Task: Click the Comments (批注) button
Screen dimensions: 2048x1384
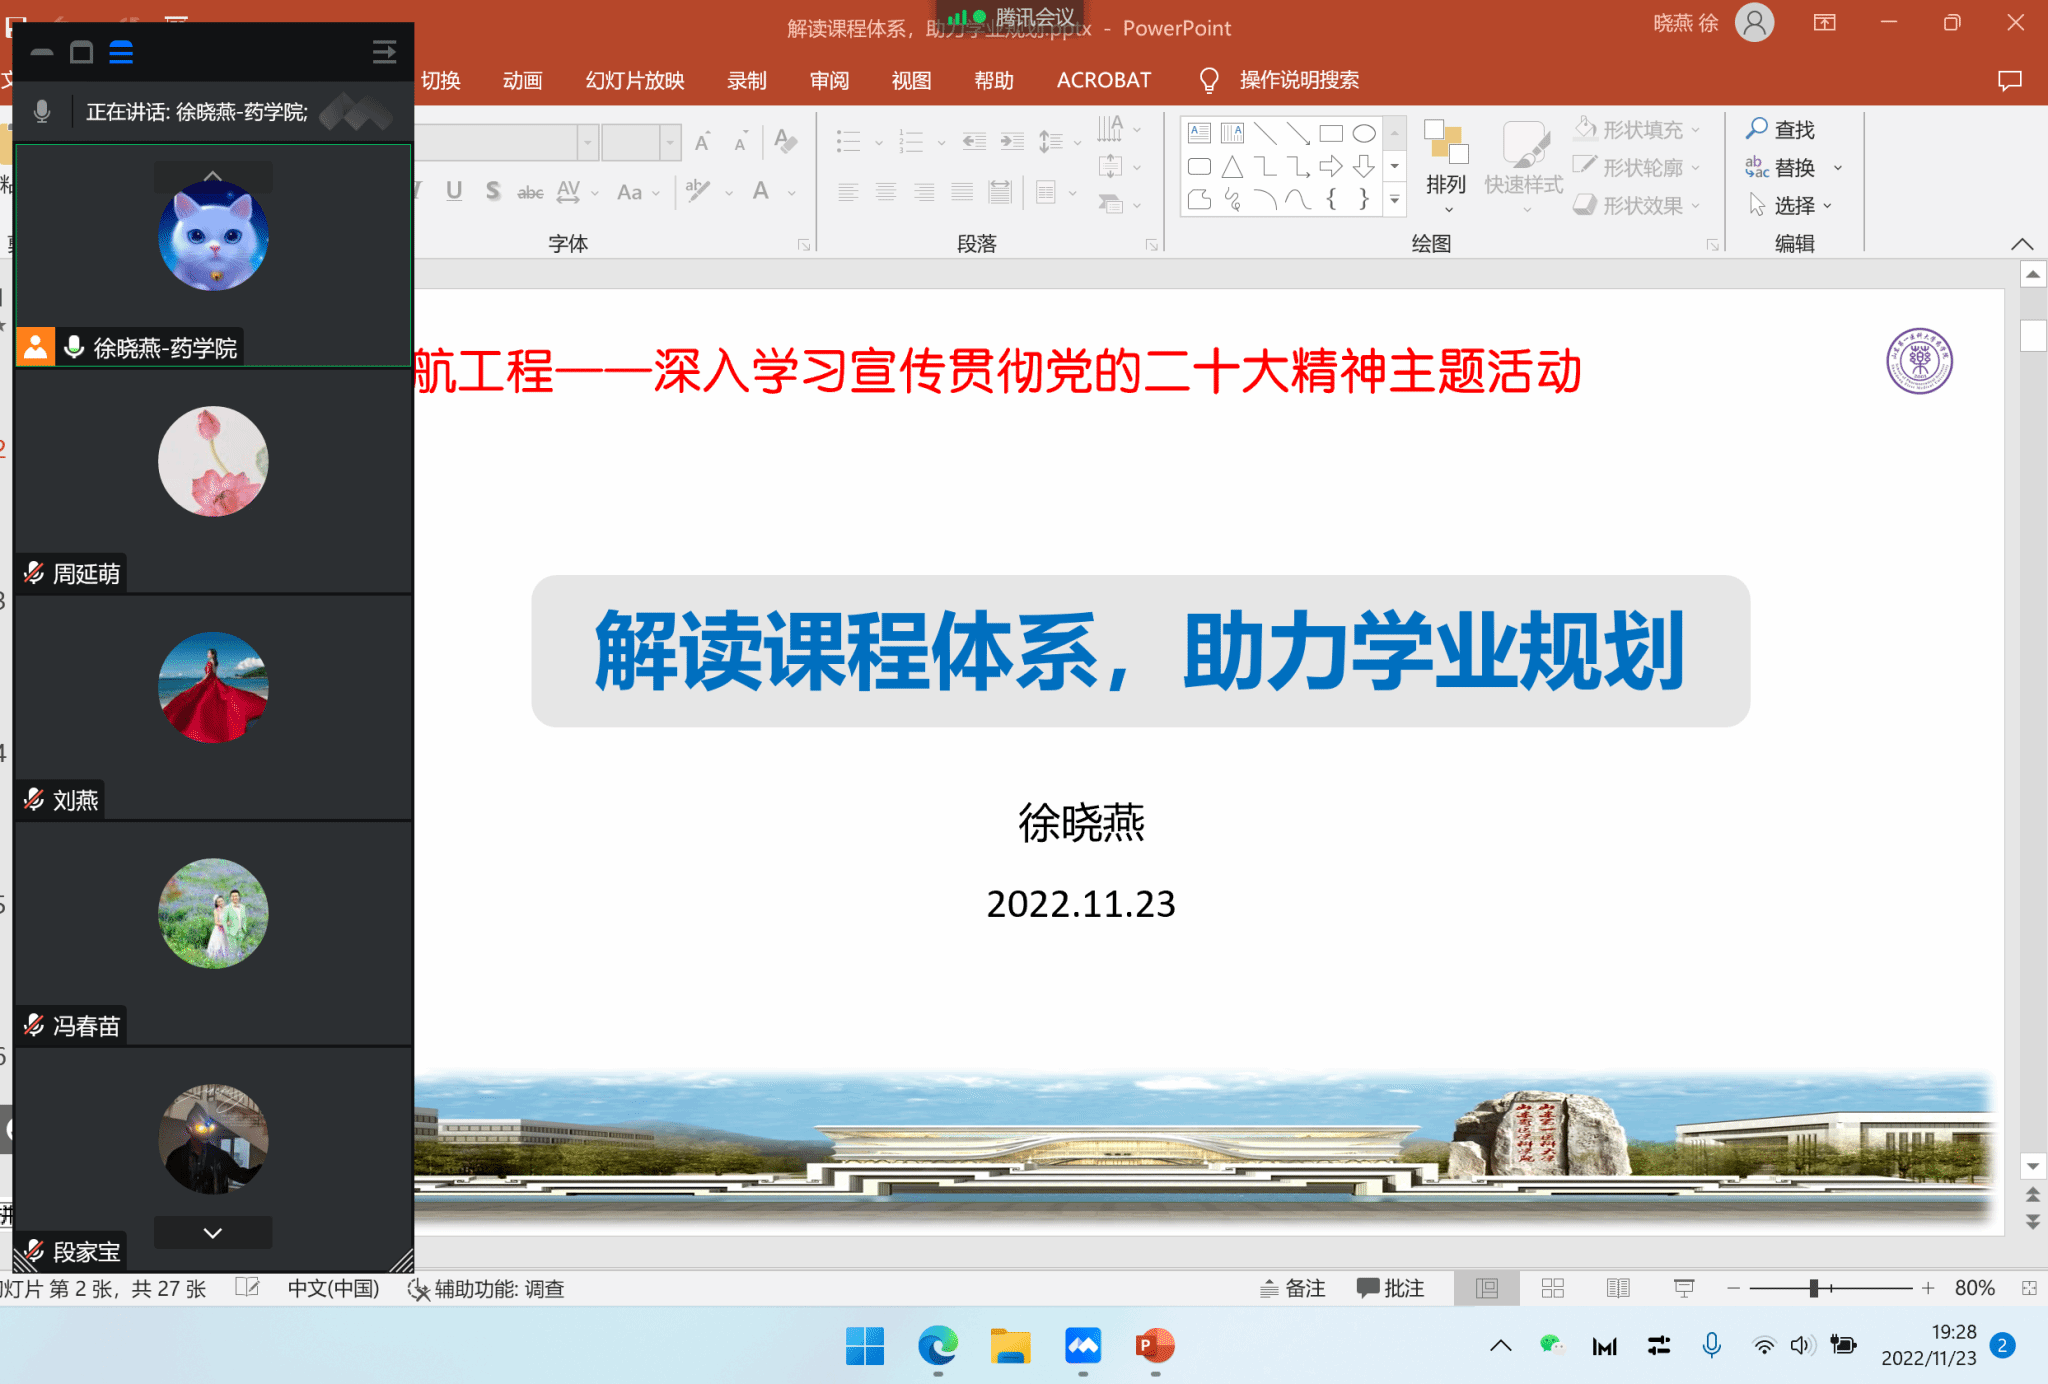Action: tap(1390, 1288)
